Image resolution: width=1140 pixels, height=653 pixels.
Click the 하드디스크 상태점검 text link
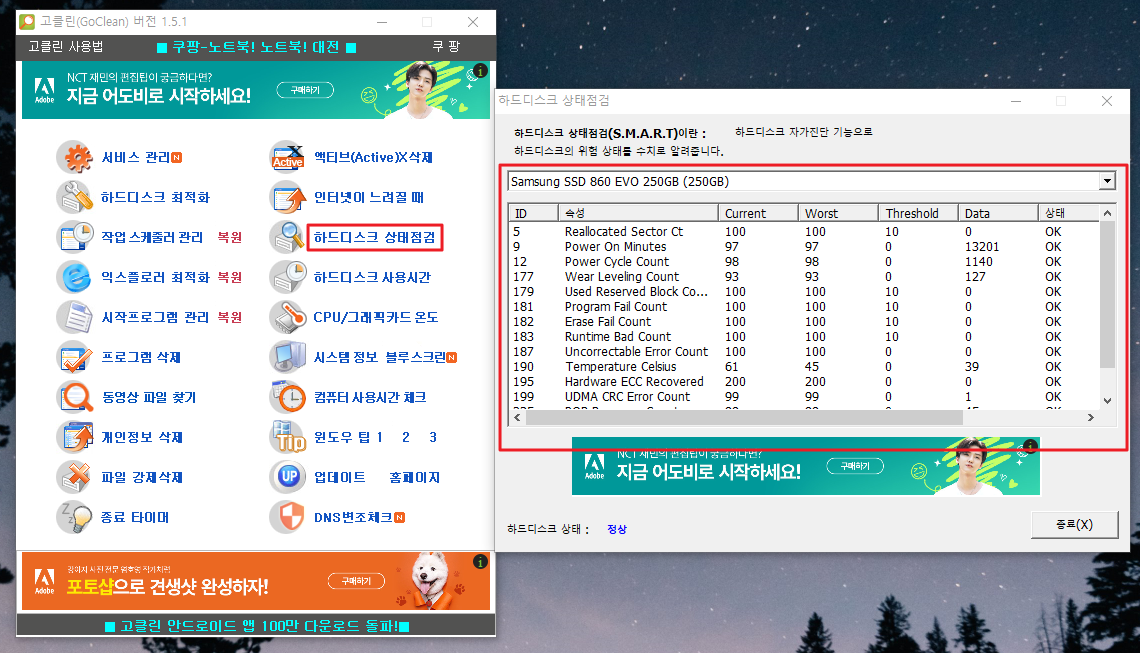(374, 237)
